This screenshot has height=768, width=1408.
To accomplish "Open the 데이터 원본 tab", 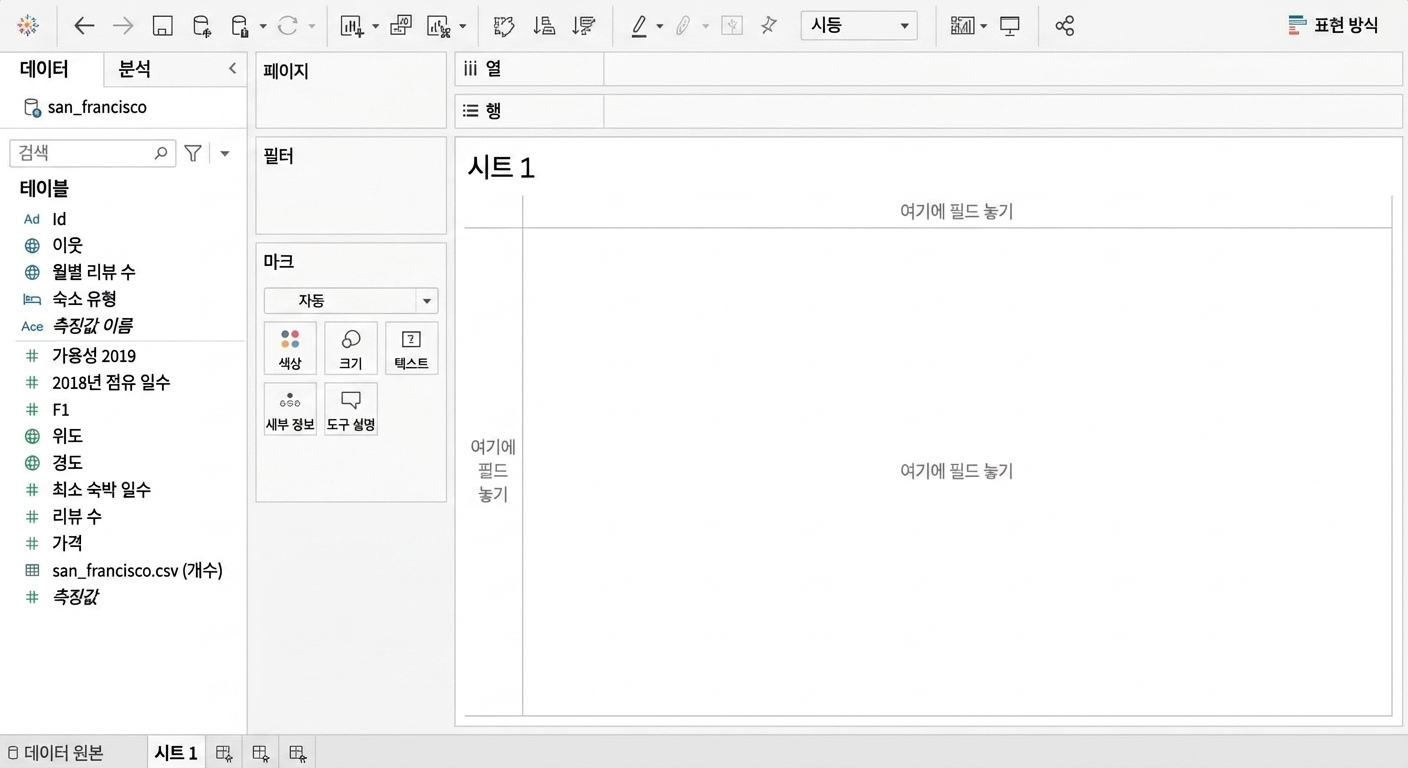I will click(56, 753).
